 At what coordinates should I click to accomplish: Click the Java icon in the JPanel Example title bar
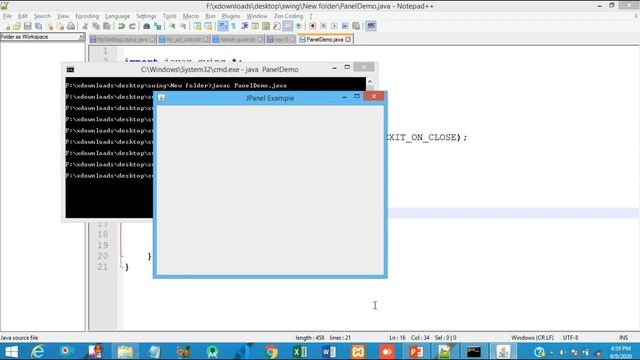tap(162, 98)
